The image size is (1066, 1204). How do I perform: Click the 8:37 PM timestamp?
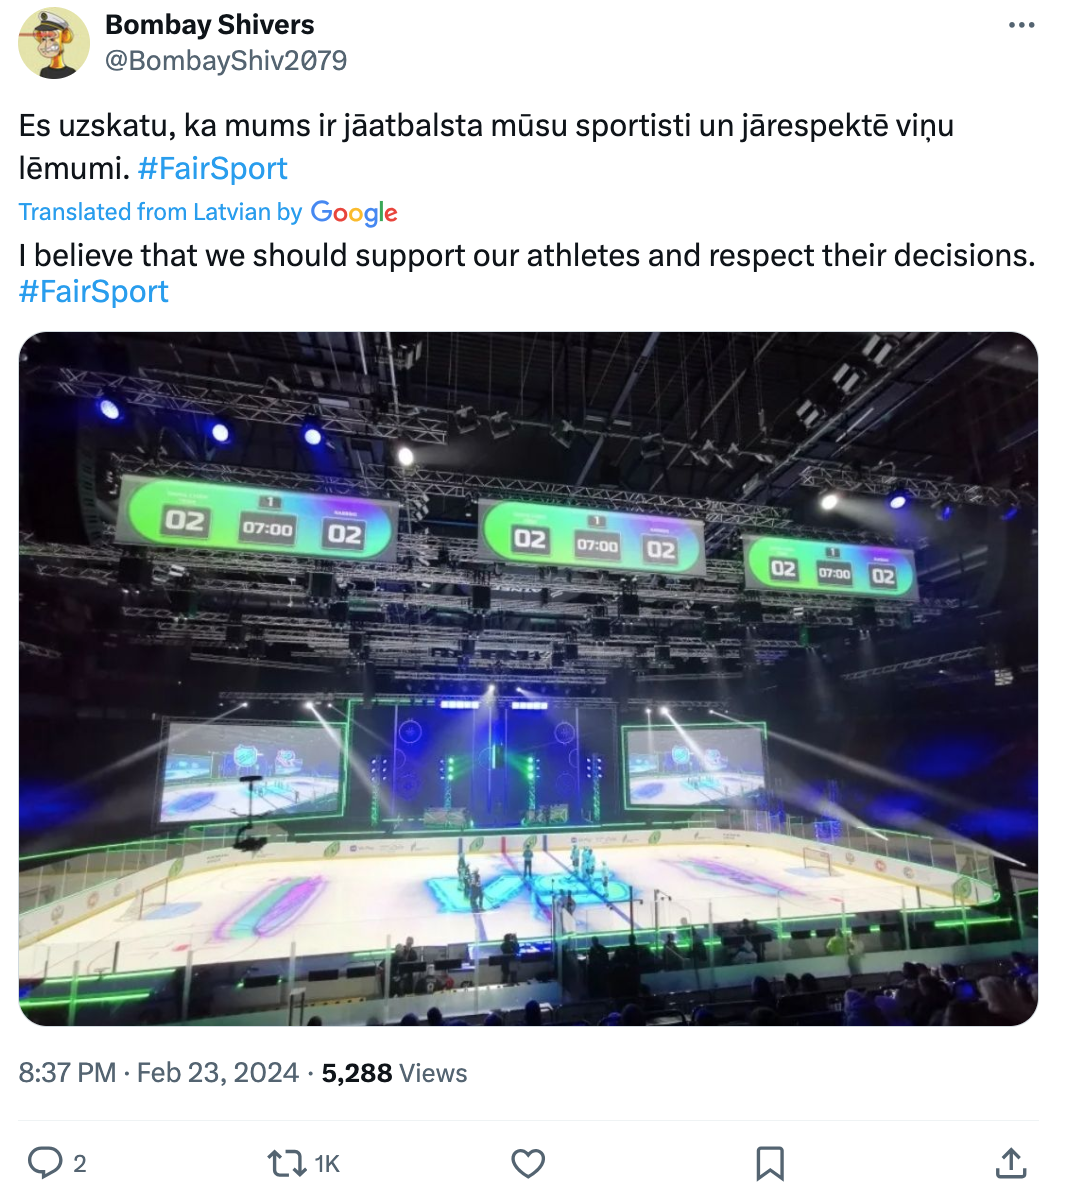coord(67,1073)
